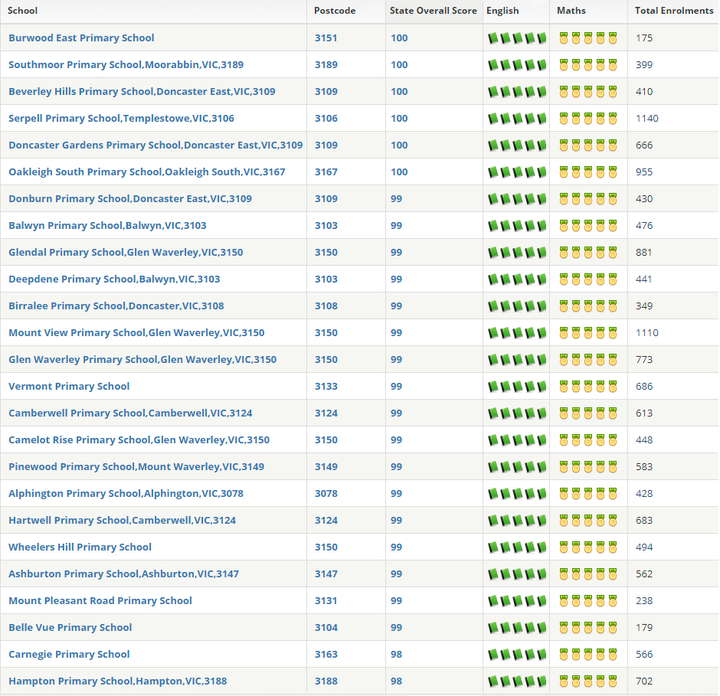Click English book rating for Birralee Primary
The width and height of the screenshot is (720, 696).
517,306
